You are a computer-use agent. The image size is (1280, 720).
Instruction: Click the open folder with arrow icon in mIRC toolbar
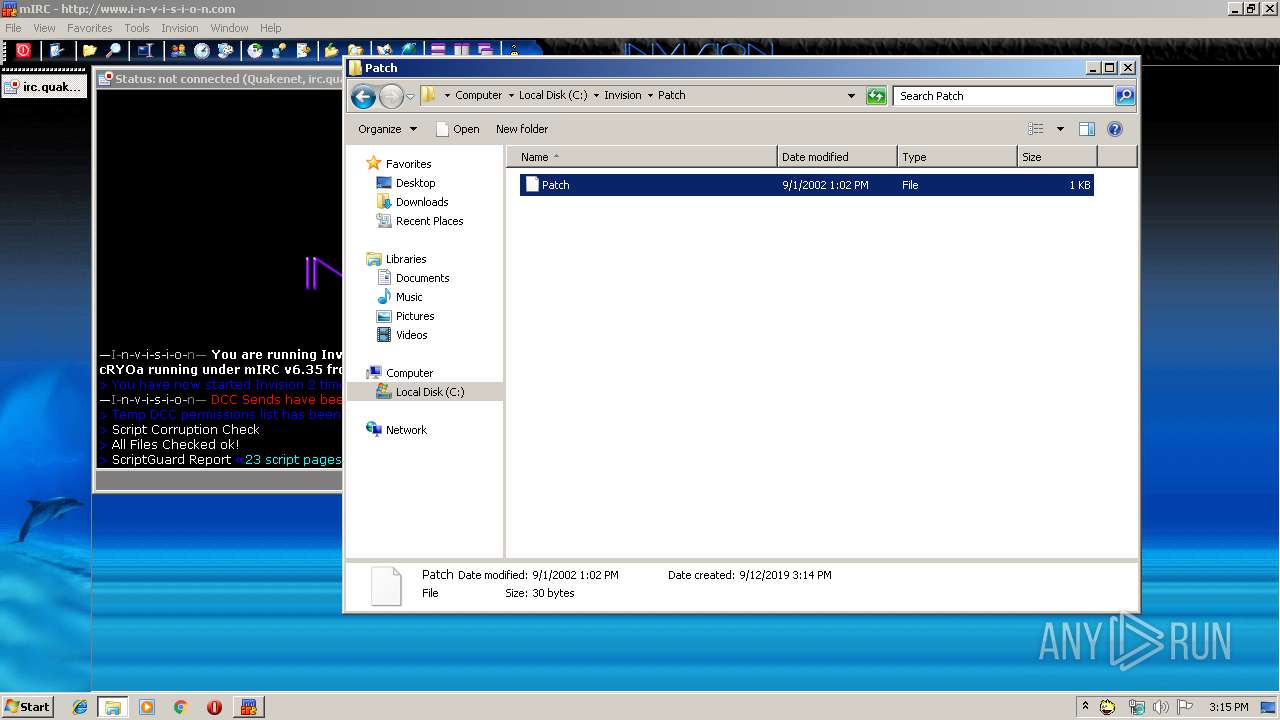332,50
